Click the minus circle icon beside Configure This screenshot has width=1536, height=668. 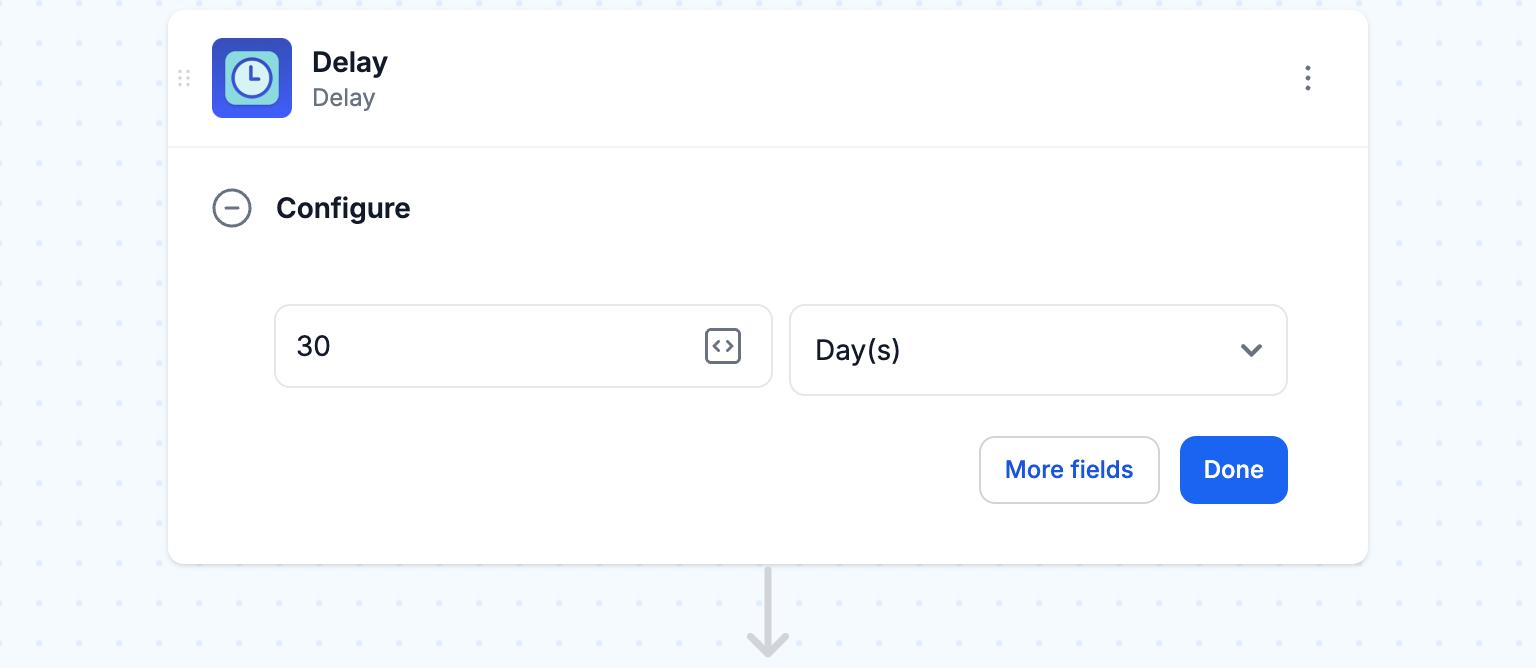(x=232, y=208)
